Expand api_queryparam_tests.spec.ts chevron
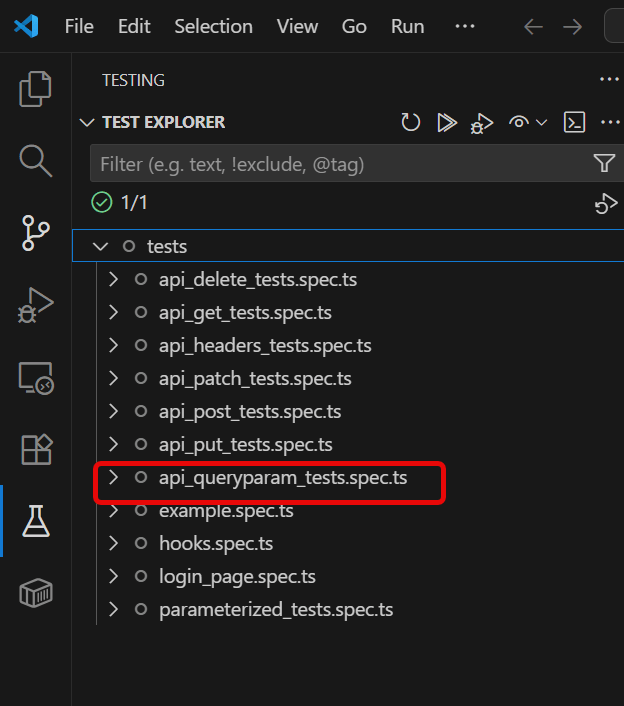Image resolution: width=624 pixels, height=706 pixels. click(x=113, y=478)
